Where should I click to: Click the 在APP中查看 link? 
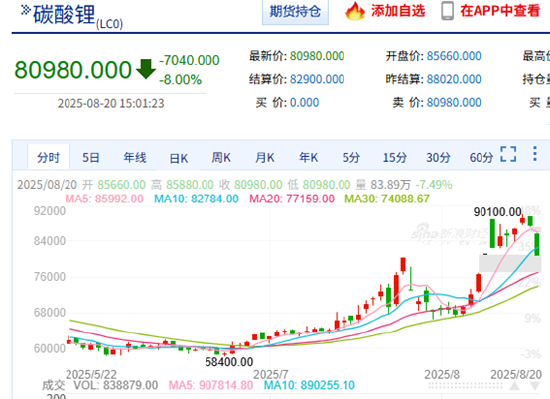coord(500,11)
